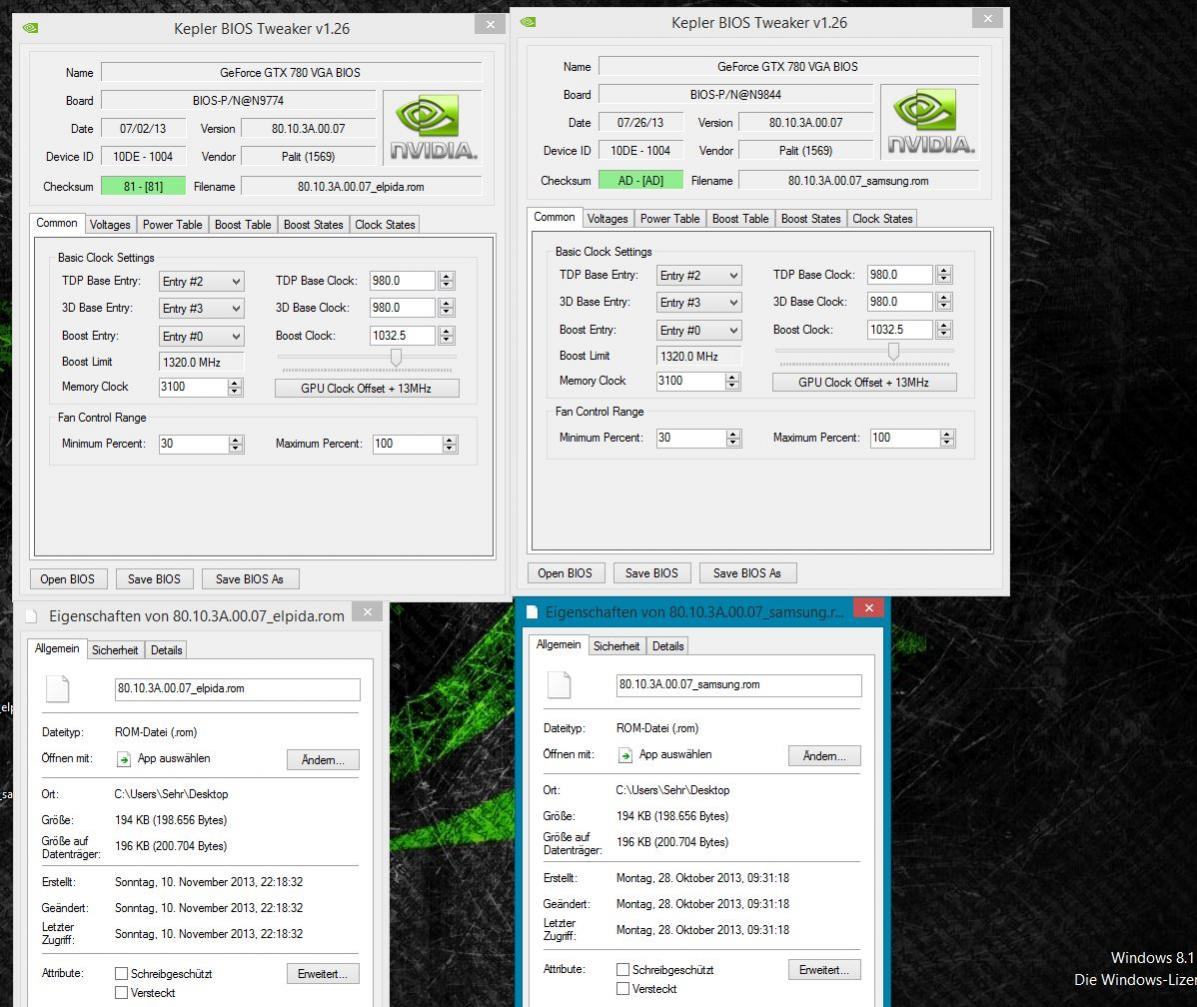
Task: Click title bar icon of right Kepler BIOS Tweaker
Action: (528, 22)
